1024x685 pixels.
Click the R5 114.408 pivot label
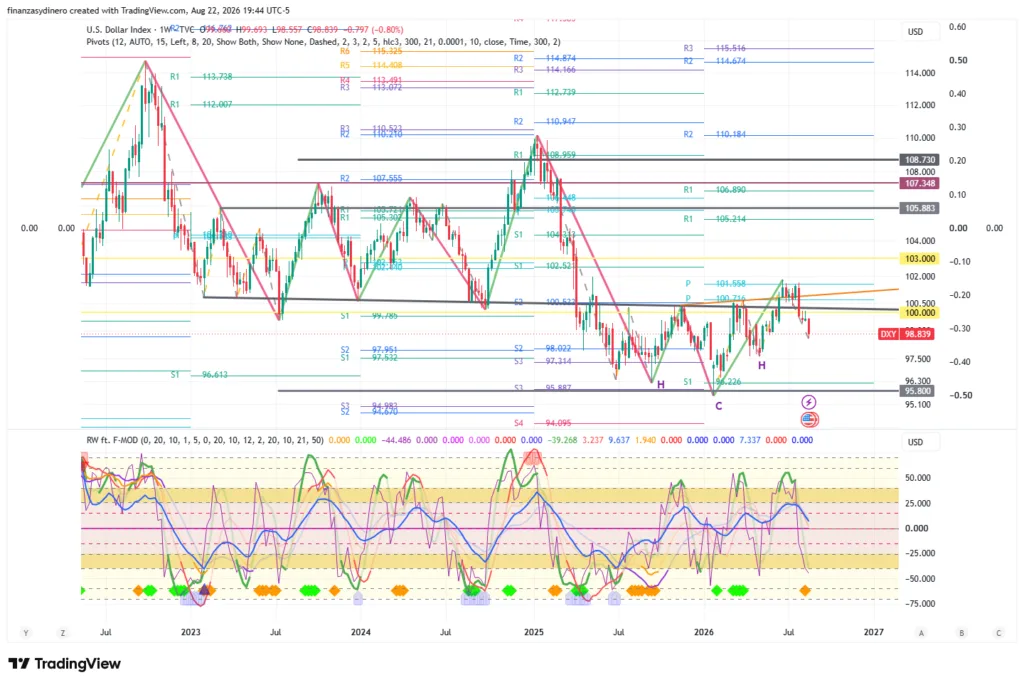coord(371,65)
